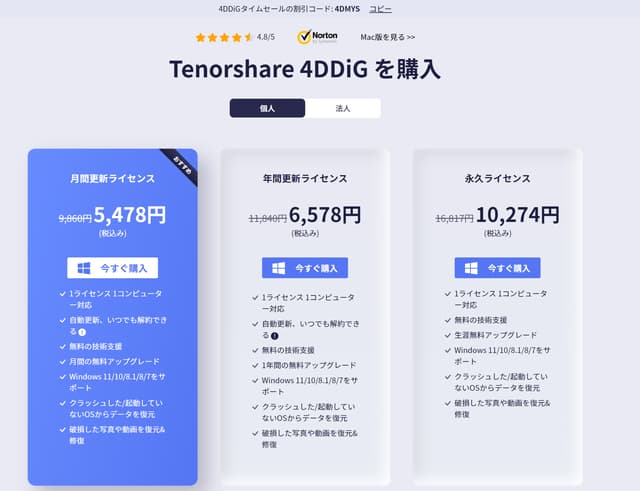
Task: Select the 個人 tab
Action: point(267,108)
